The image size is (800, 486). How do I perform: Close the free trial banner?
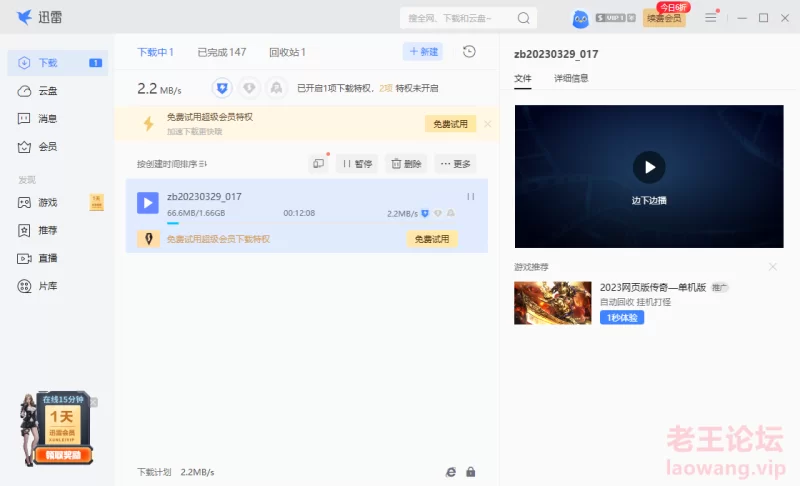pos(488,124)
